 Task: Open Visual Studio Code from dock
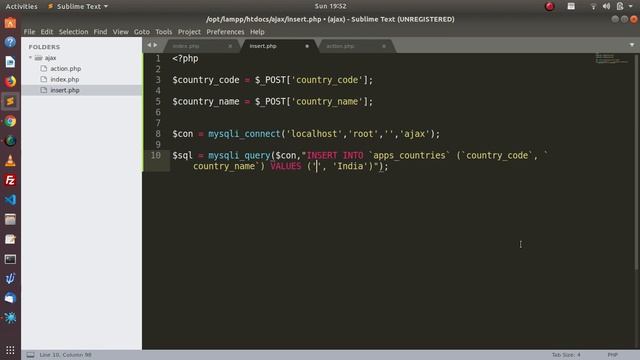click(10, 200)
